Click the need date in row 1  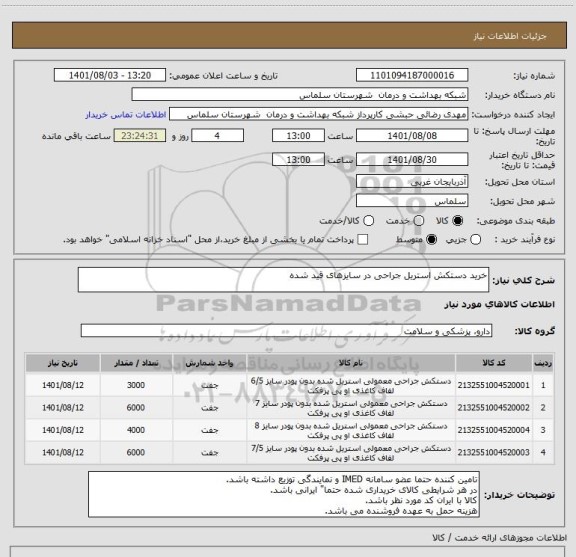(x=63, y=385)
